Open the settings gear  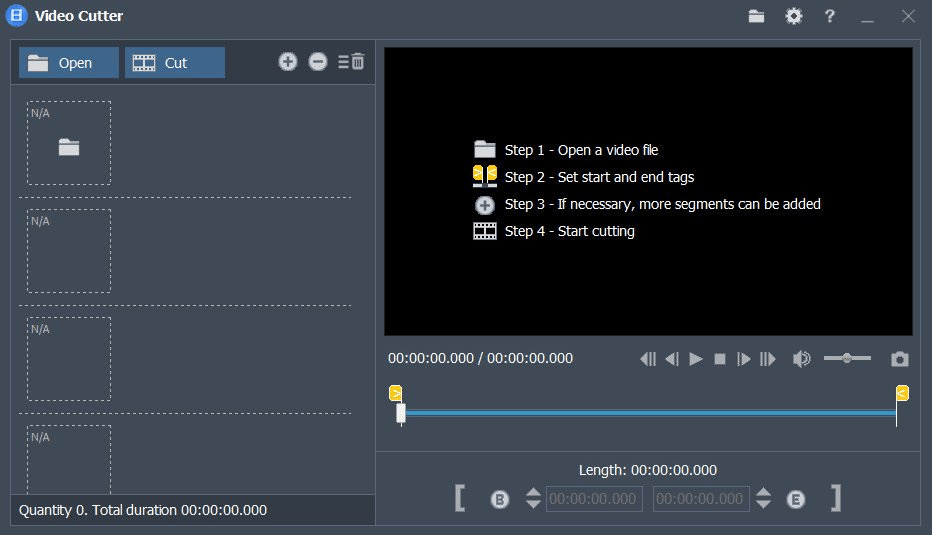tap(793, 16)
